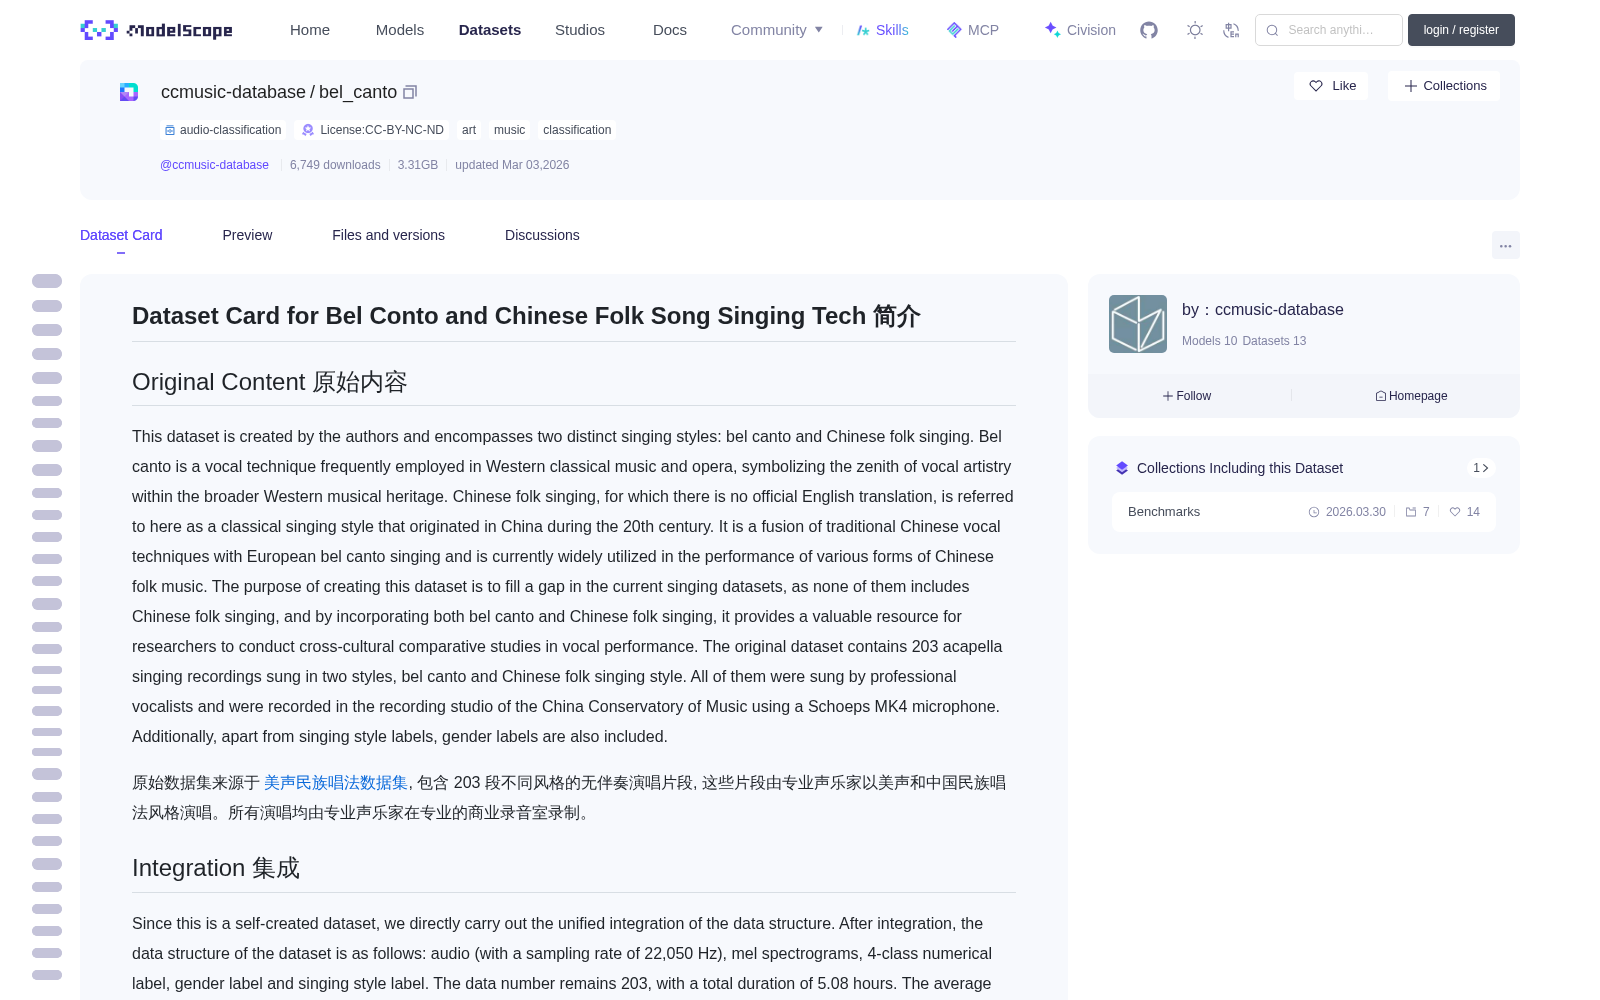Click the MCP diamond icon

coord(954,30)
